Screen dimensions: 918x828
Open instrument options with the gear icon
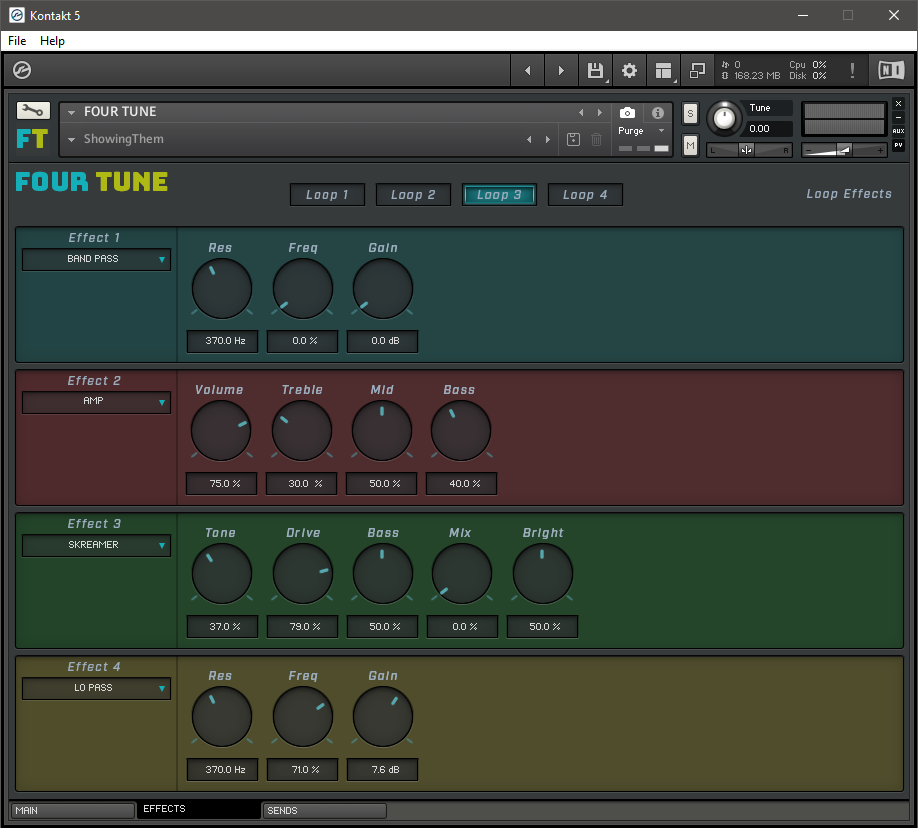coord(629,70)
